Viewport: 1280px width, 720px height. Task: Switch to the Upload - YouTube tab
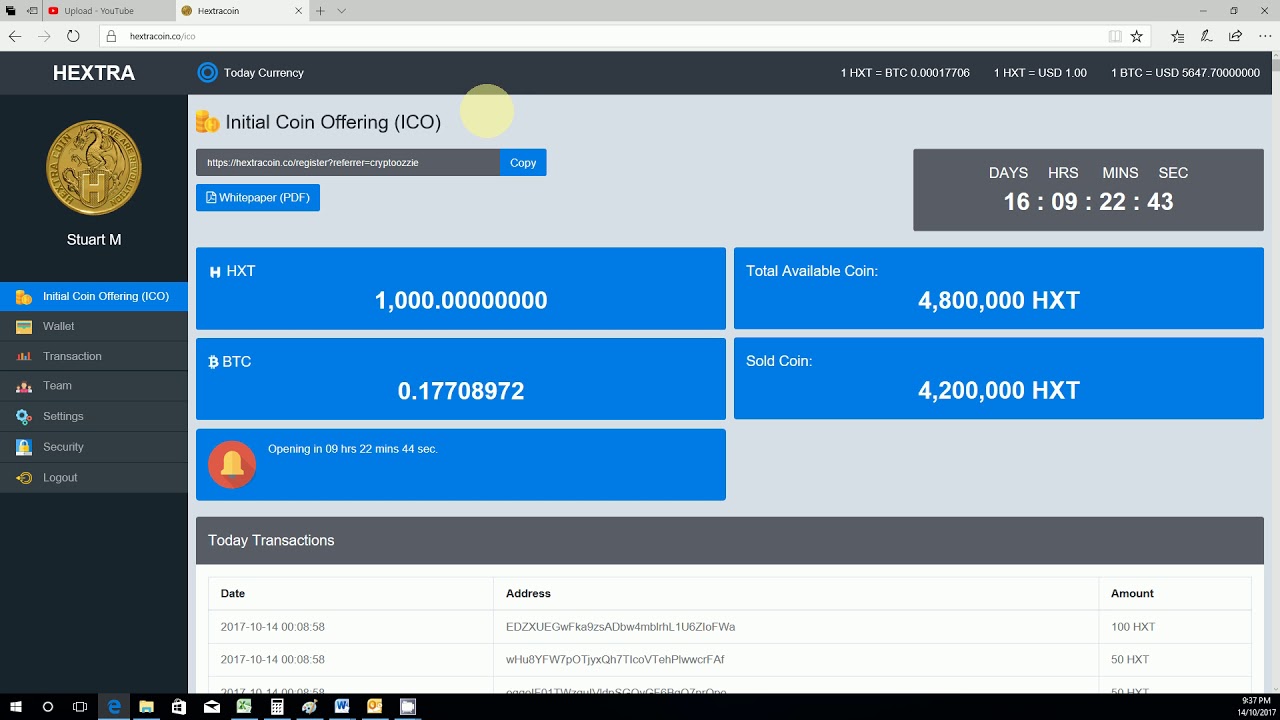pos(108,11)
